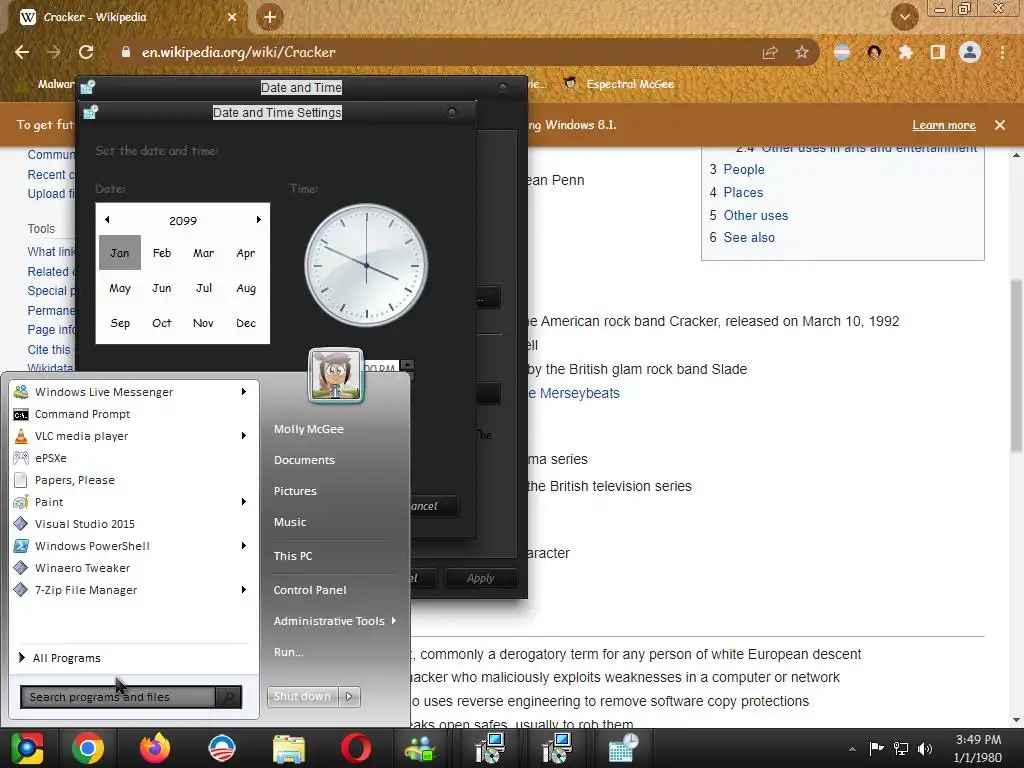
Task: Open Papers, Please from Start menu
Action: (x=131, y=480)
